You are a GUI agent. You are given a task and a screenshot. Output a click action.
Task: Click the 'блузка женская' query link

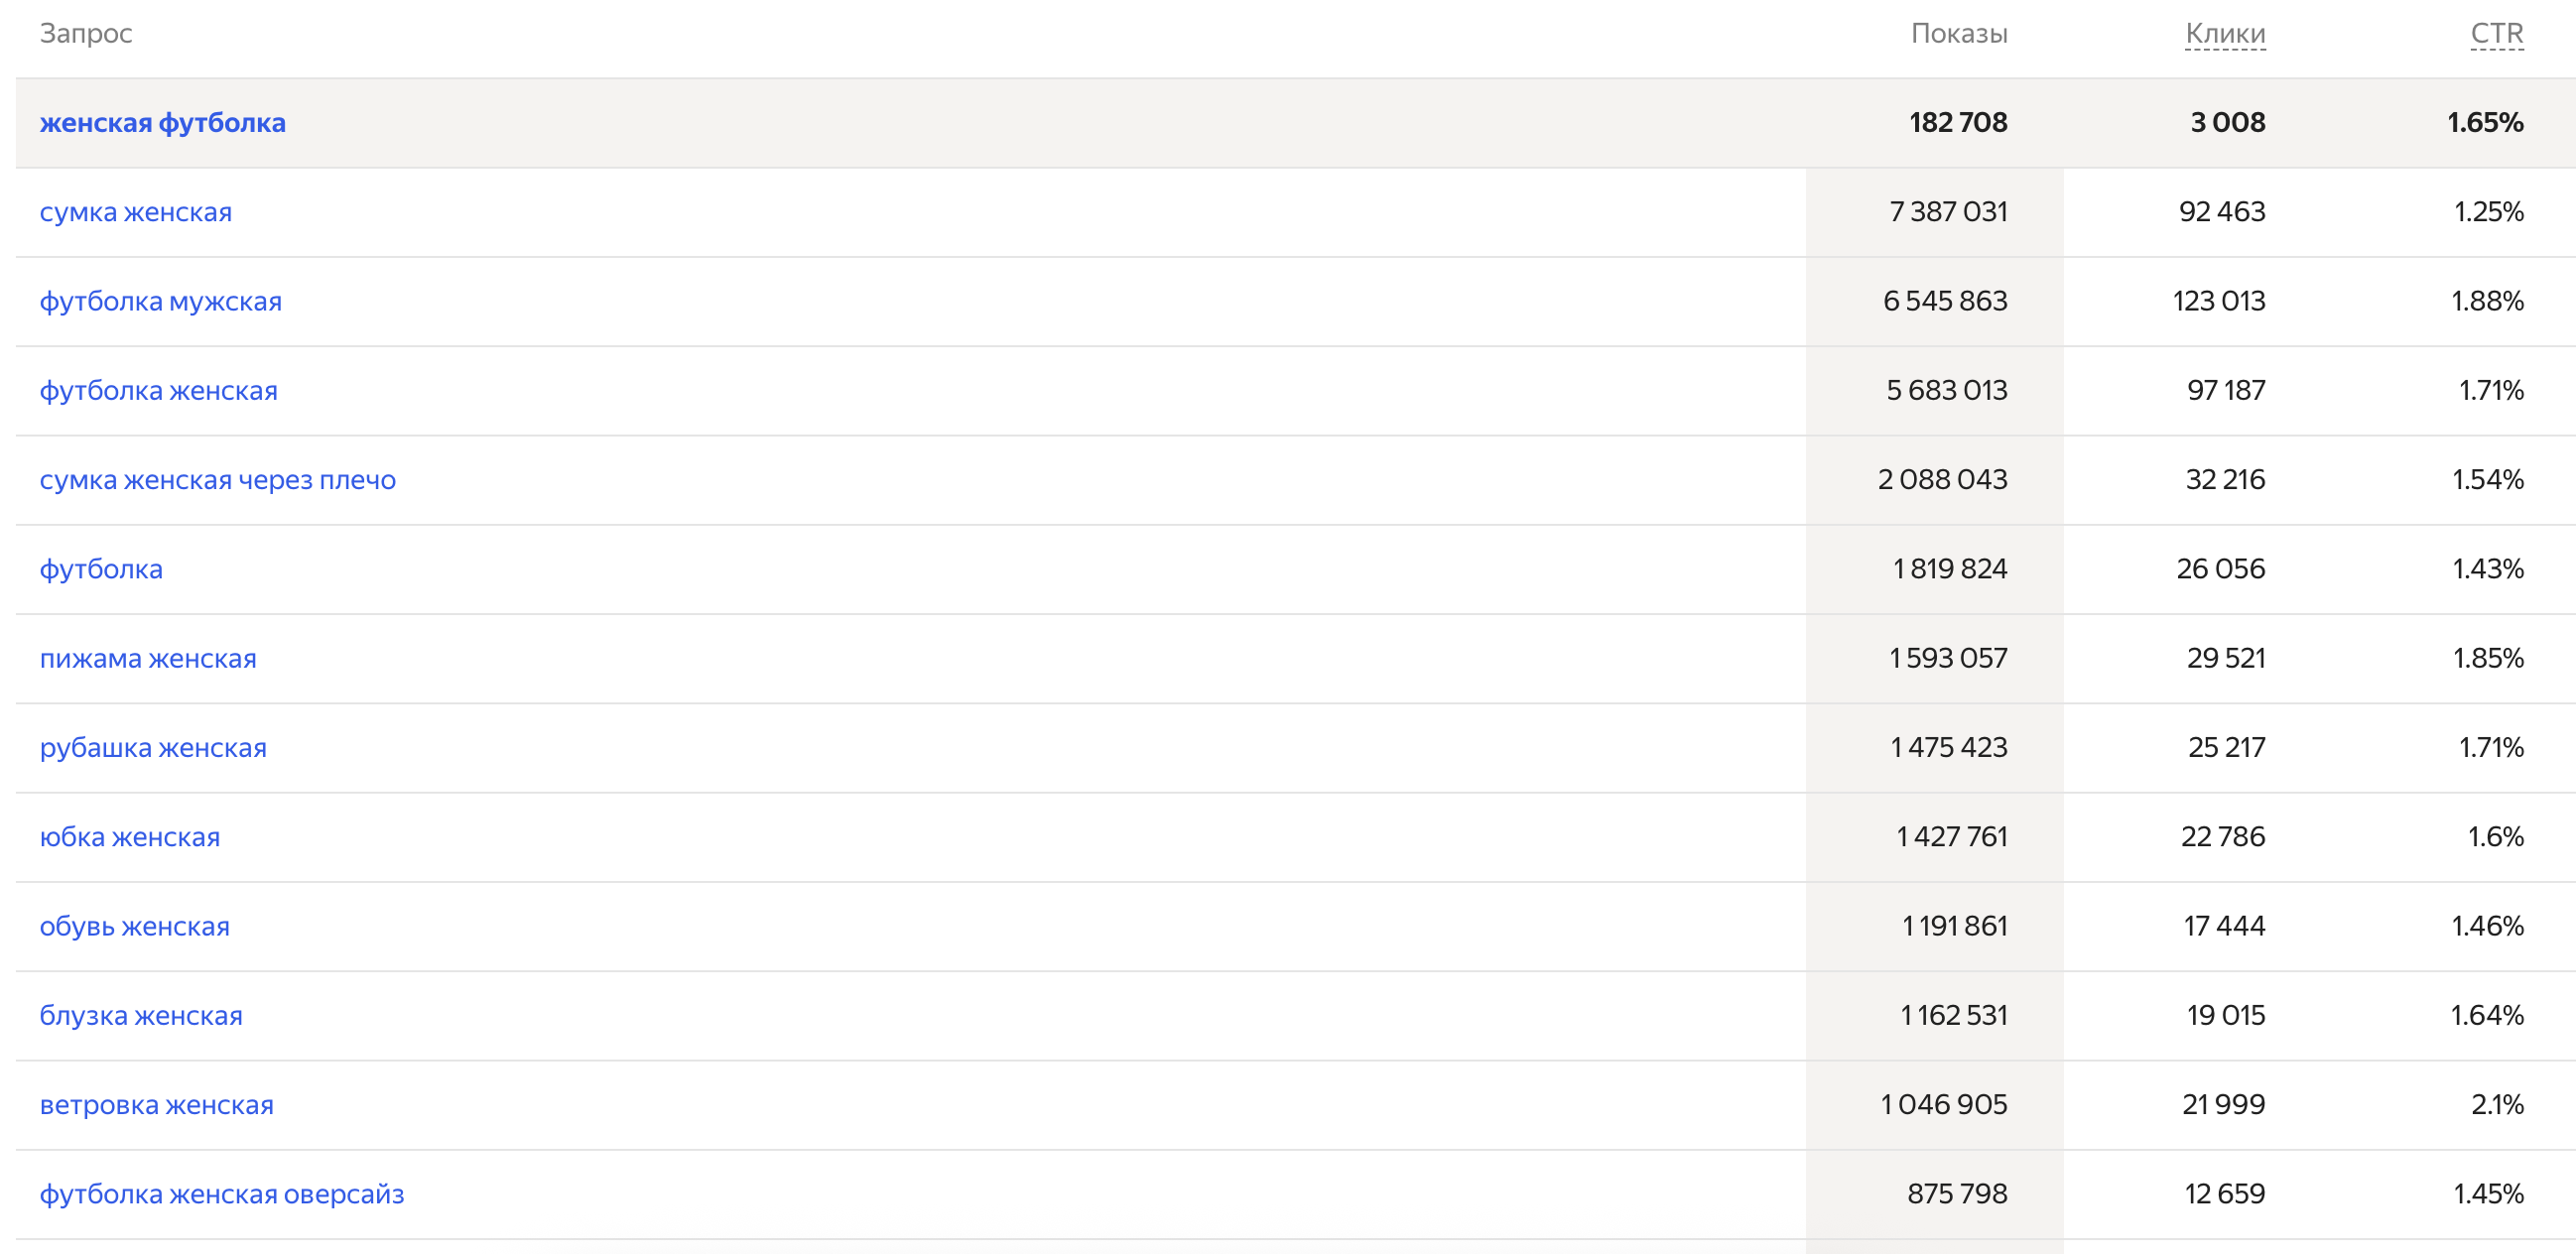(x=141, y=1016)
